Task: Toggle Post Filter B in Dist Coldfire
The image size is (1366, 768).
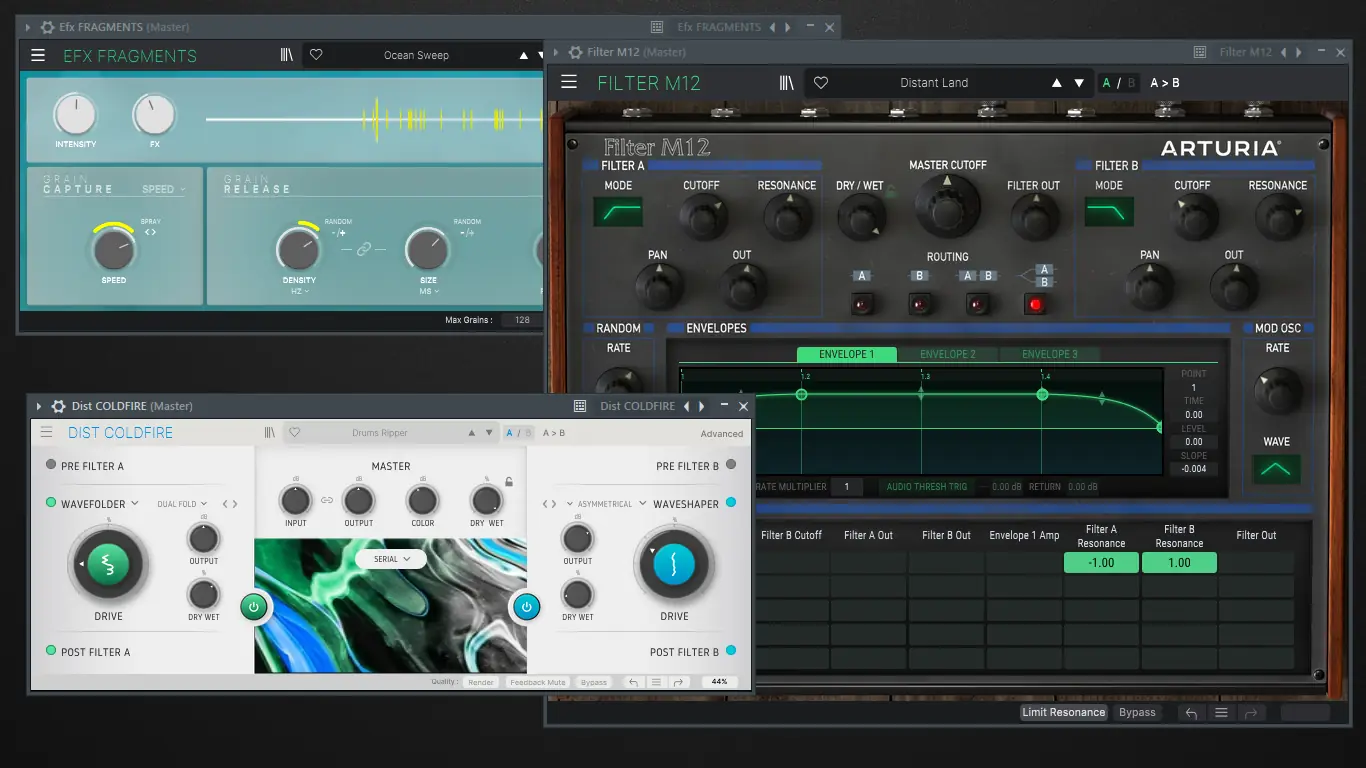Action: (x=731, y=651)
